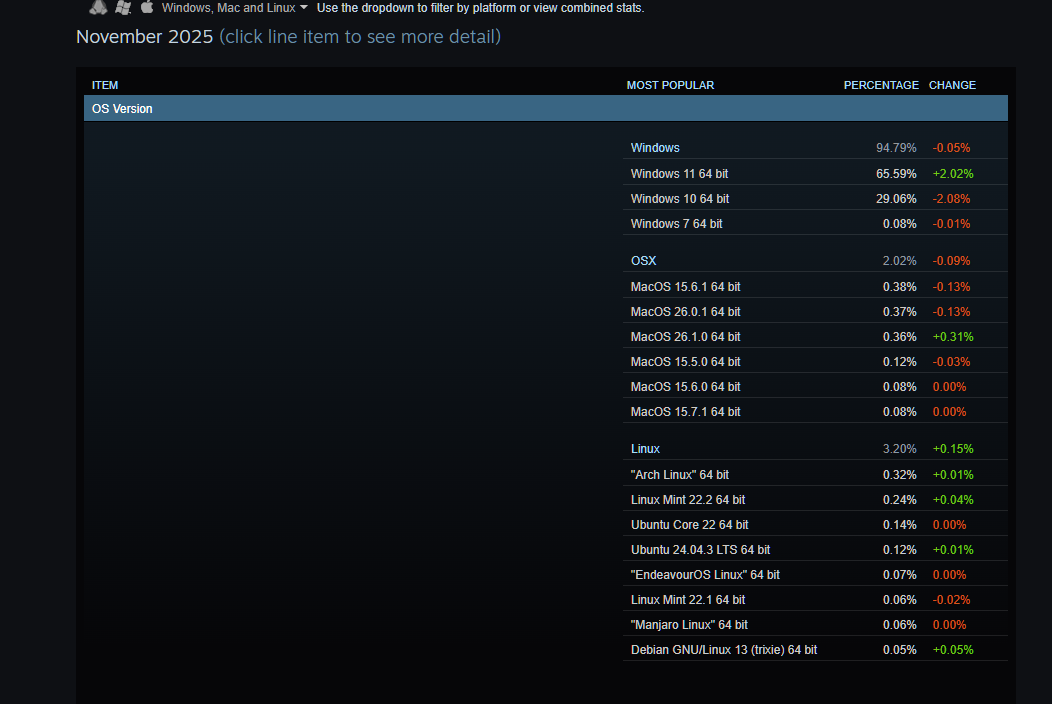Select the "Manjaro Linux" 64 bit row

814,624
